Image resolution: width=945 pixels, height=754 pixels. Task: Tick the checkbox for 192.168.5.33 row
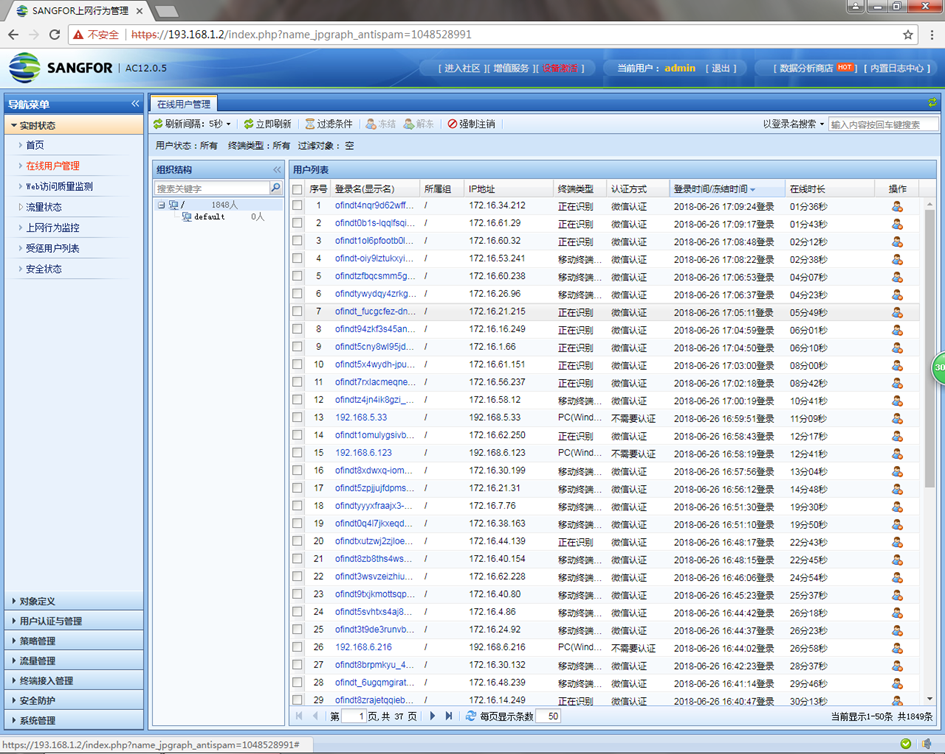coord(297,418)
